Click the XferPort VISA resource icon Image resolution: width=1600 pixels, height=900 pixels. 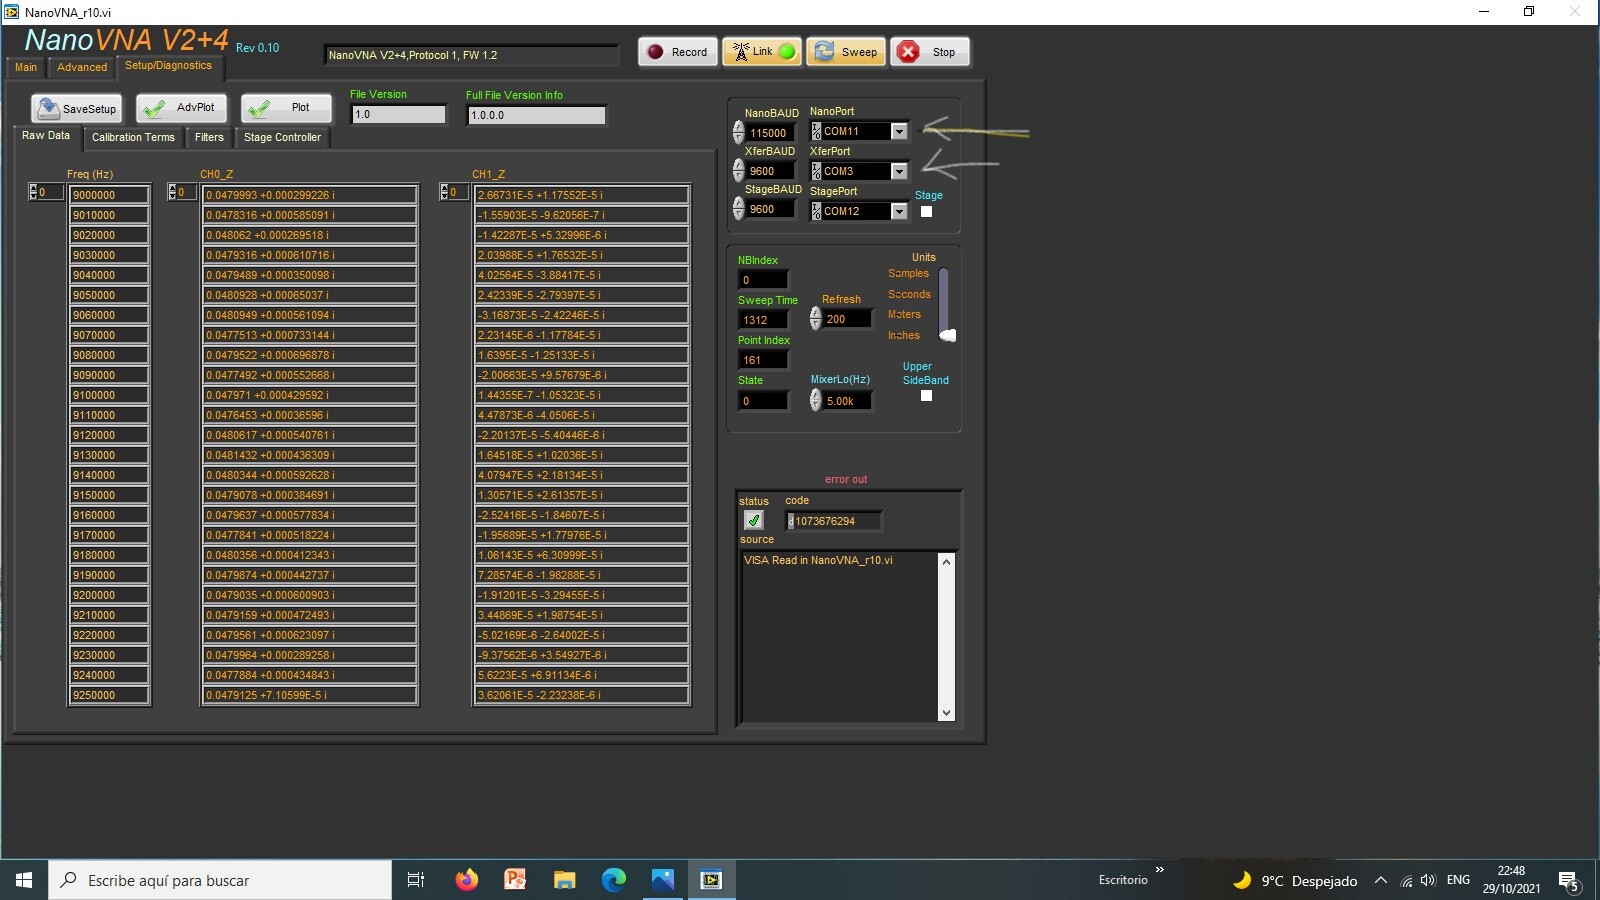(x=816, y=171)
